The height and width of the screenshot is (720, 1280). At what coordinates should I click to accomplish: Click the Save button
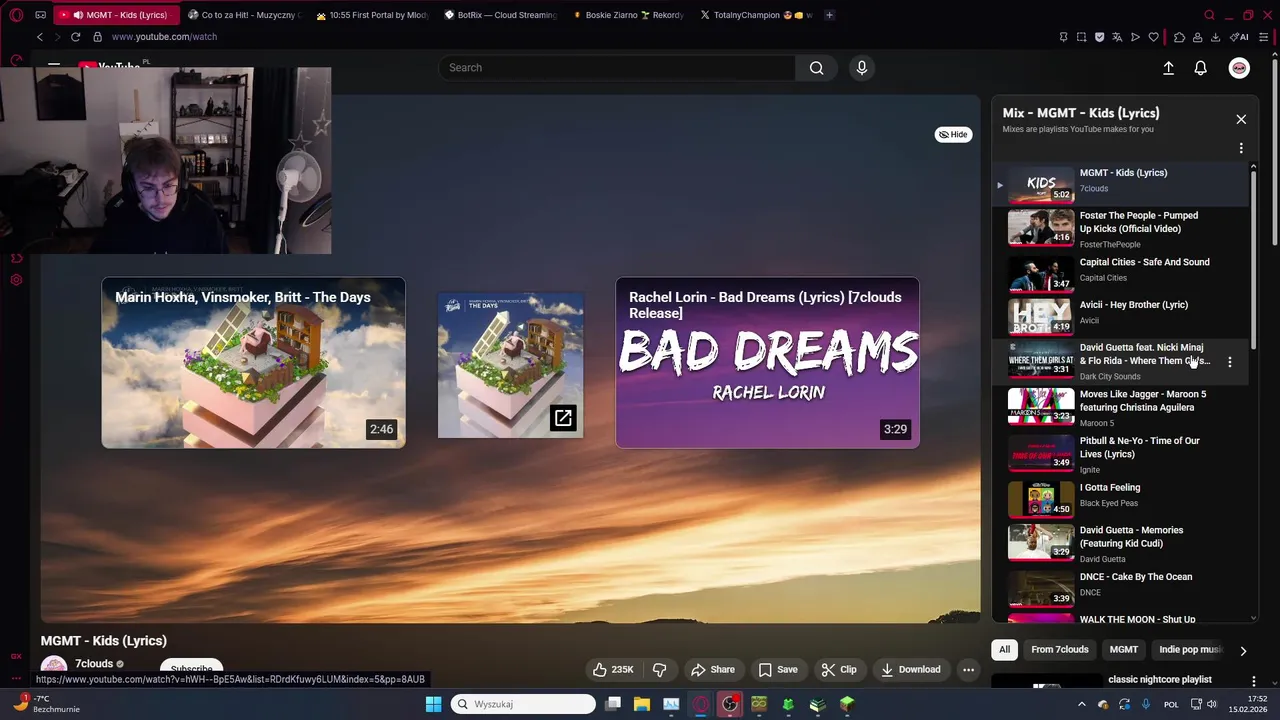tap(778, 669)
